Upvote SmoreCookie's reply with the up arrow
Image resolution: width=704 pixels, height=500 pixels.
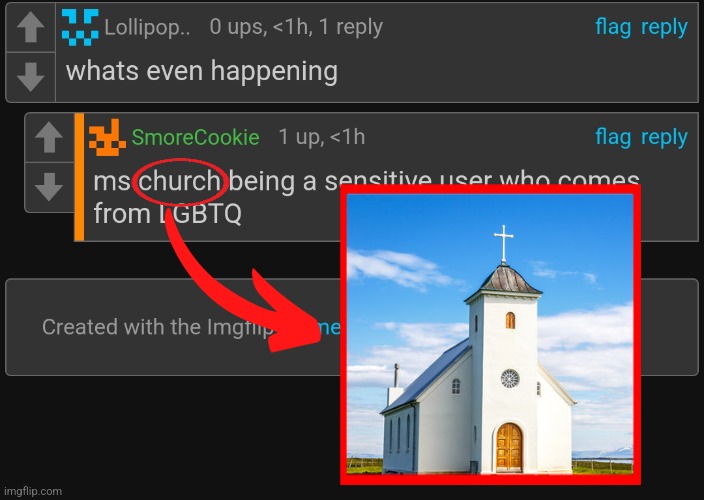coord(49,137)
